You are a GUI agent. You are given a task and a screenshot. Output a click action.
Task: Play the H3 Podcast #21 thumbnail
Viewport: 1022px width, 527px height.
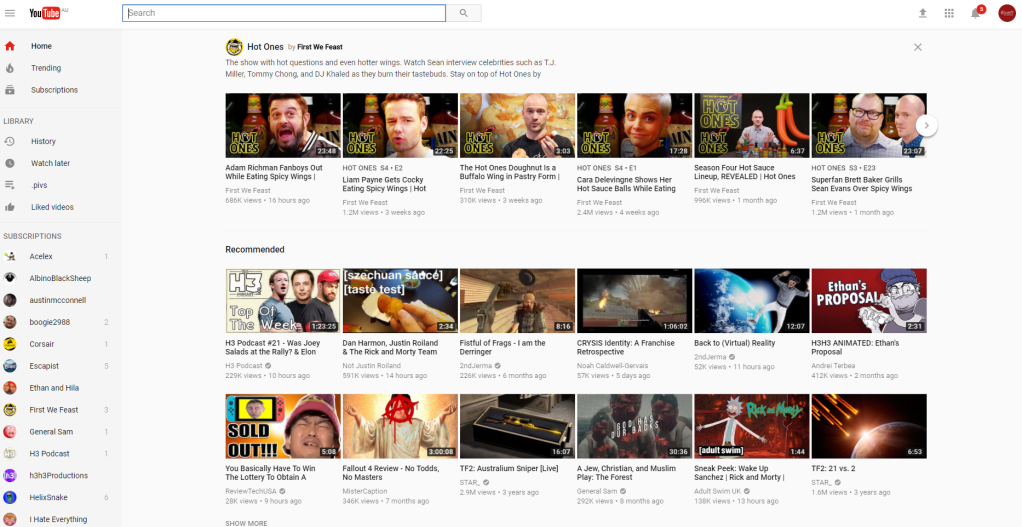tap(282, 300)
